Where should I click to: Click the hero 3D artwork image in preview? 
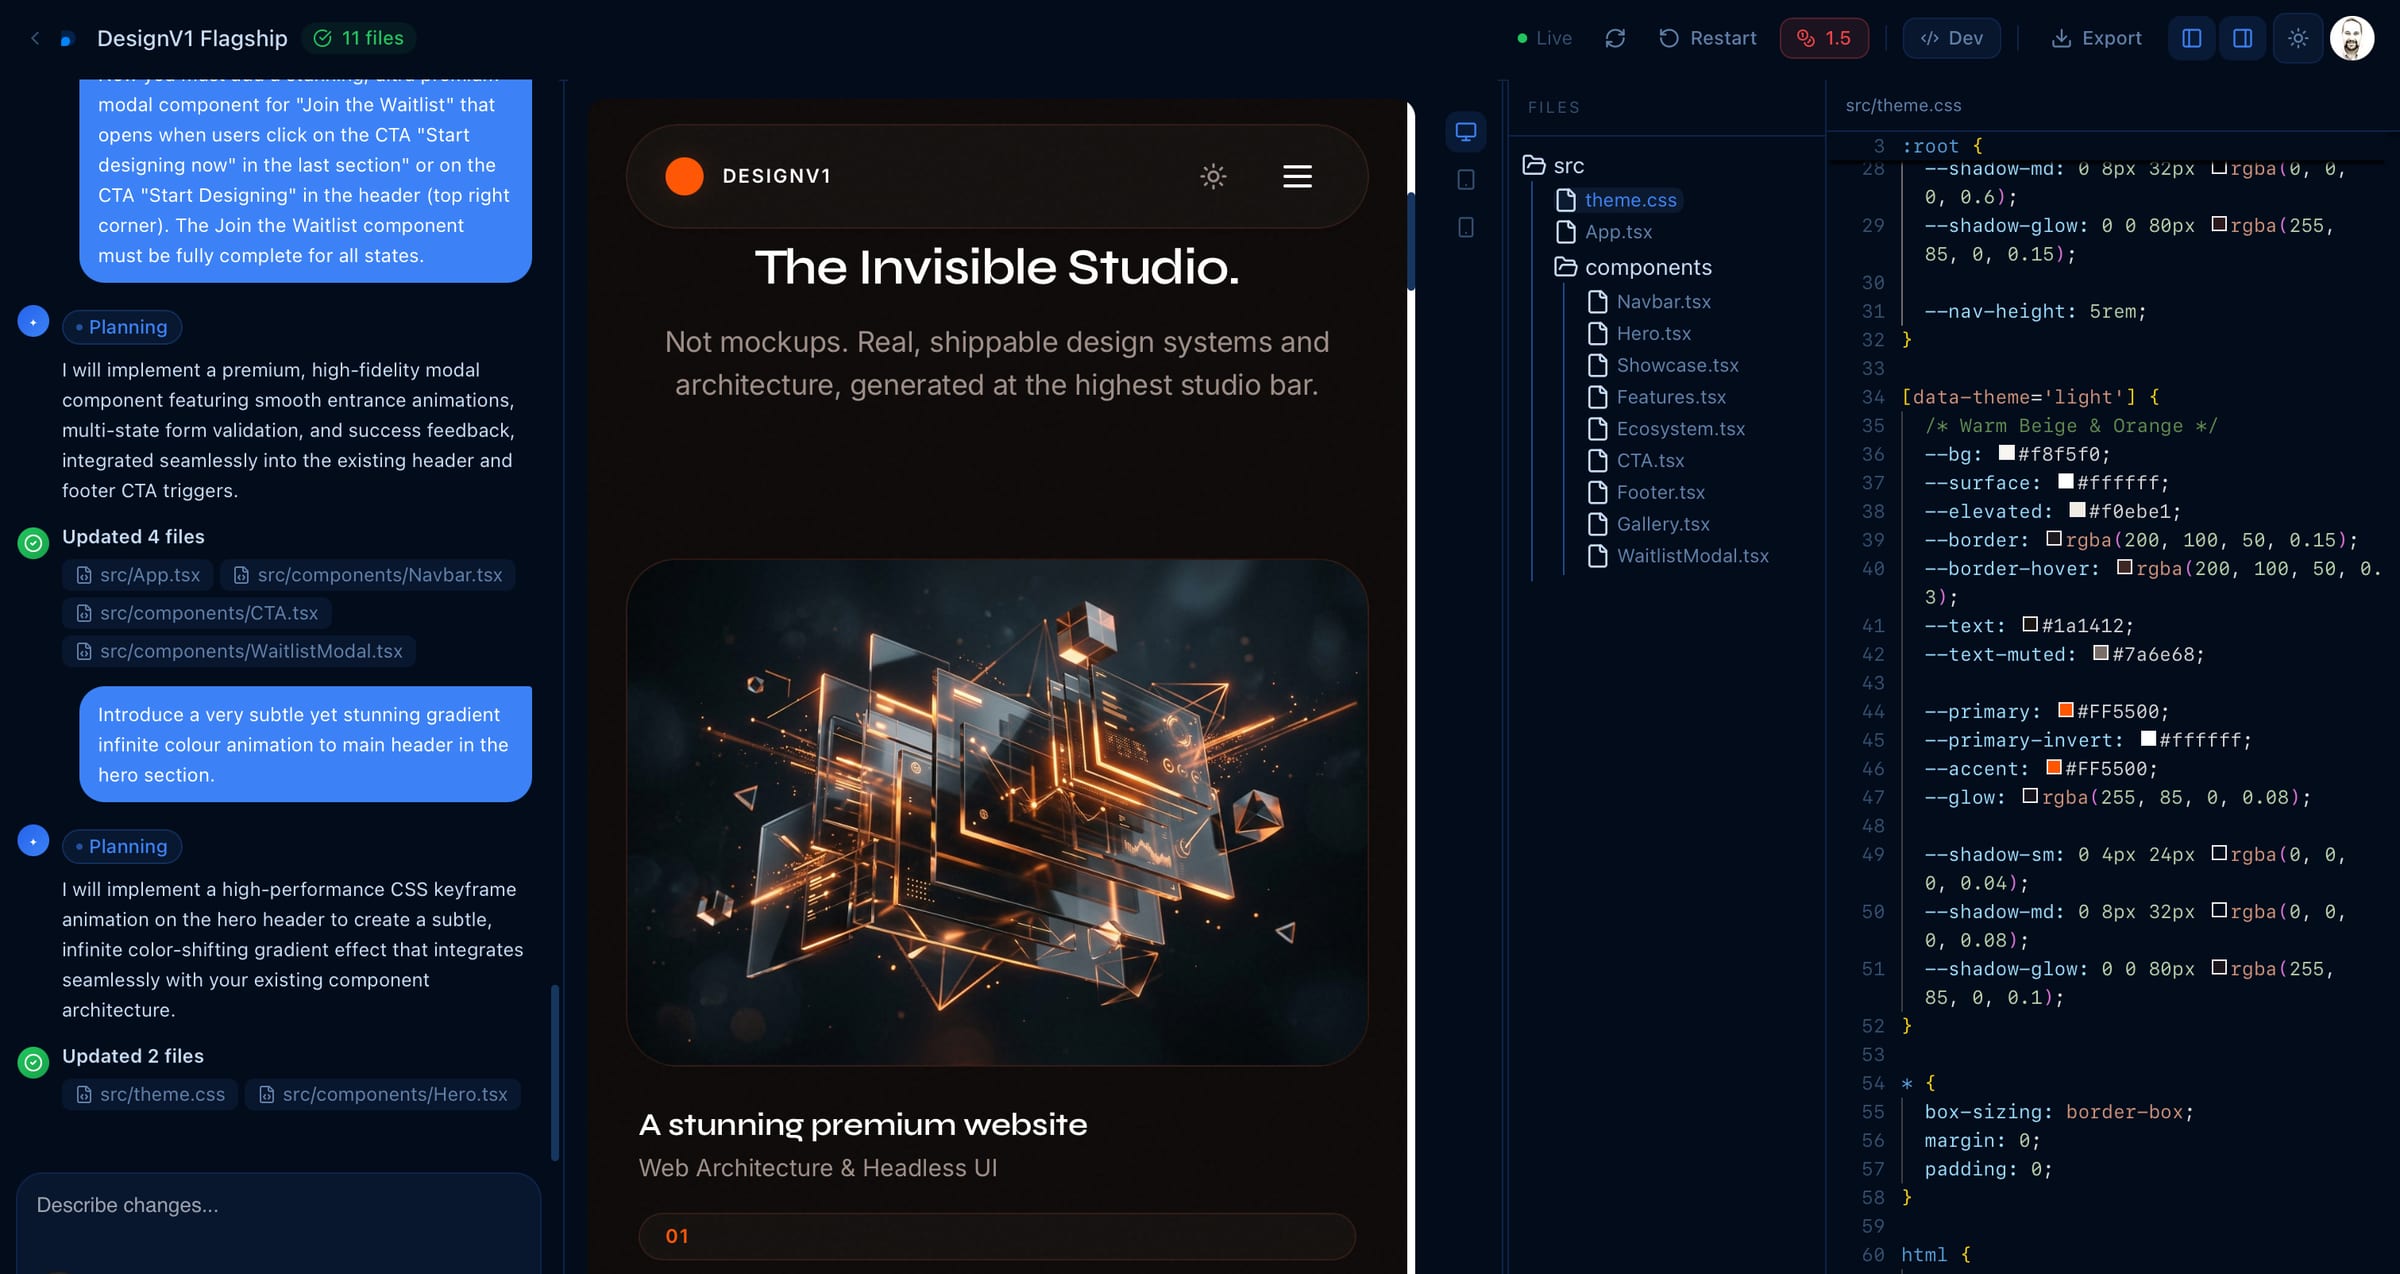[997, 812]
